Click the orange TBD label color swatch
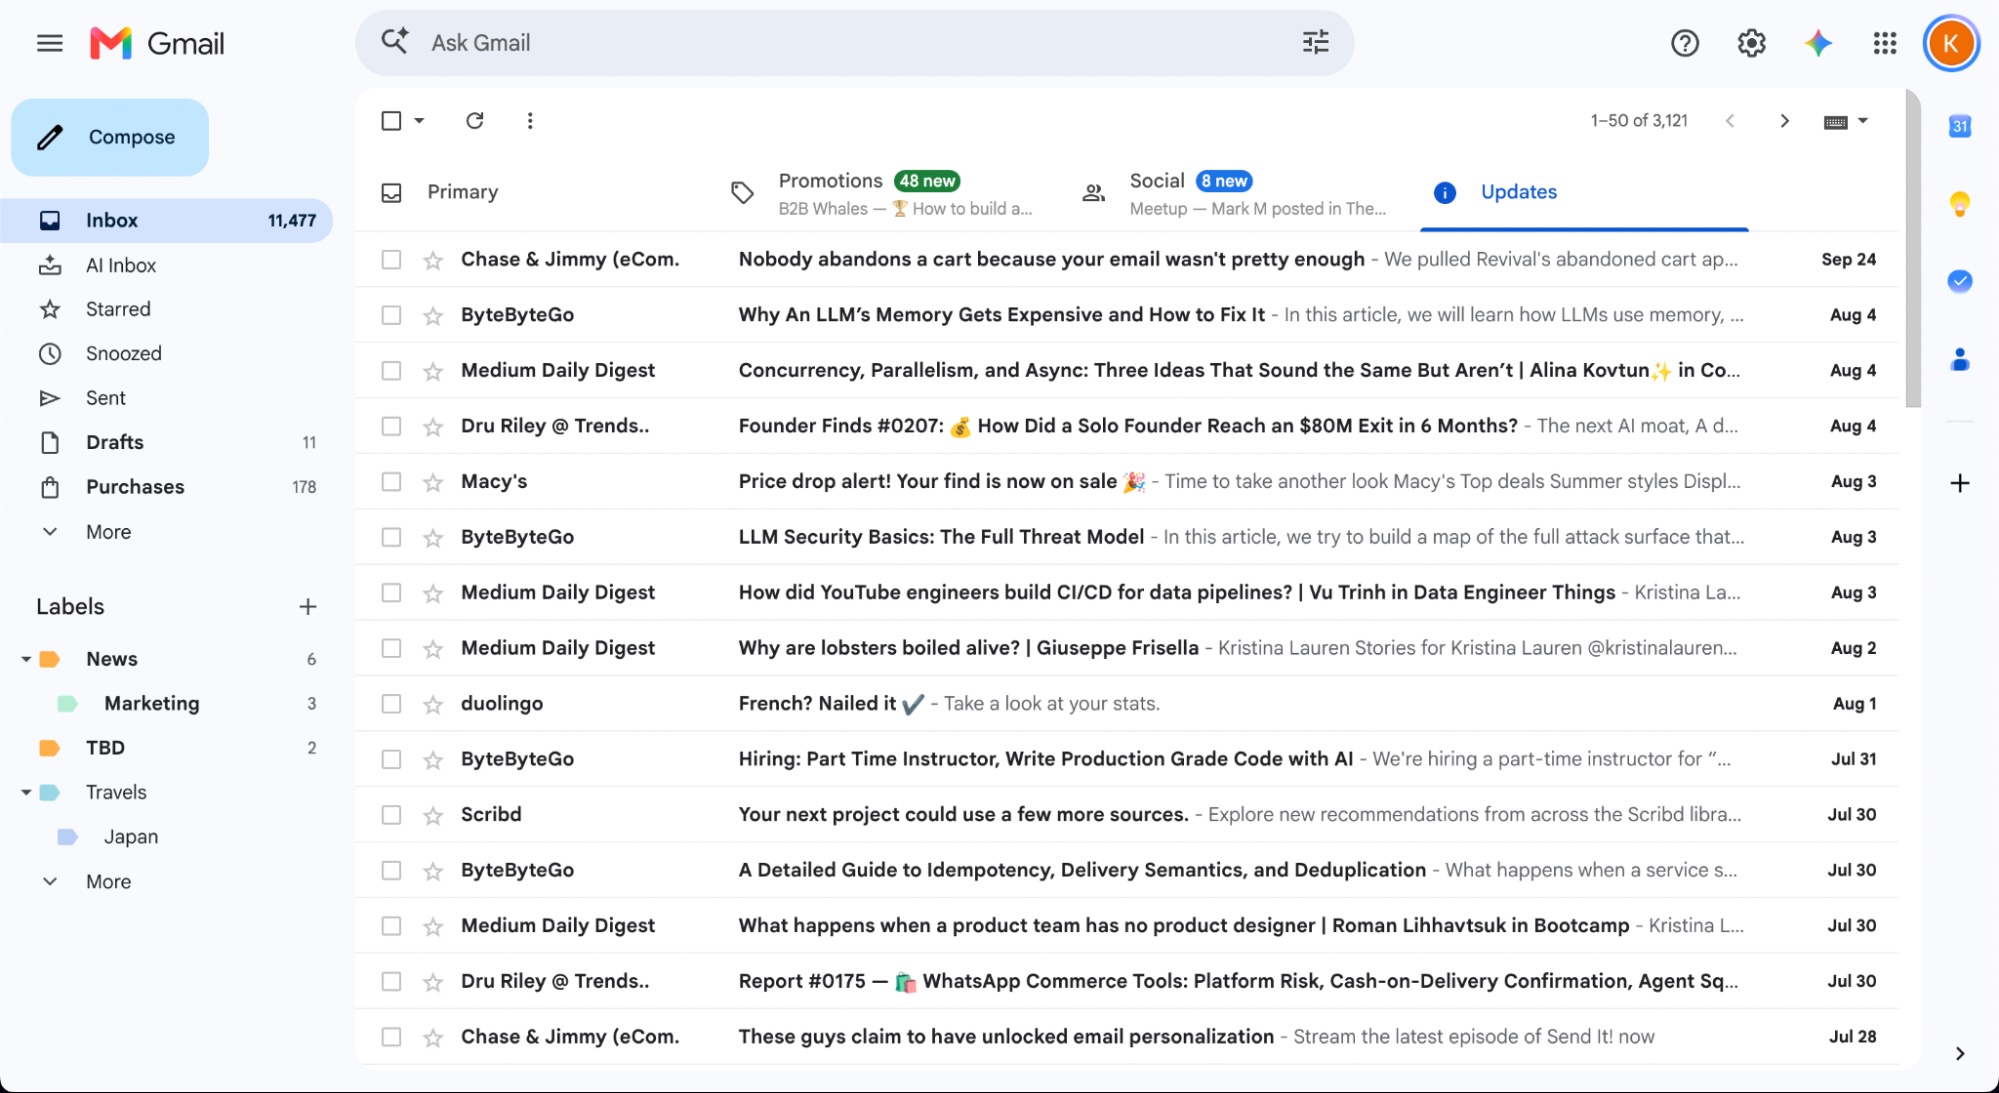This screenshot has width=1999, height=1093. tap(49, 748)
